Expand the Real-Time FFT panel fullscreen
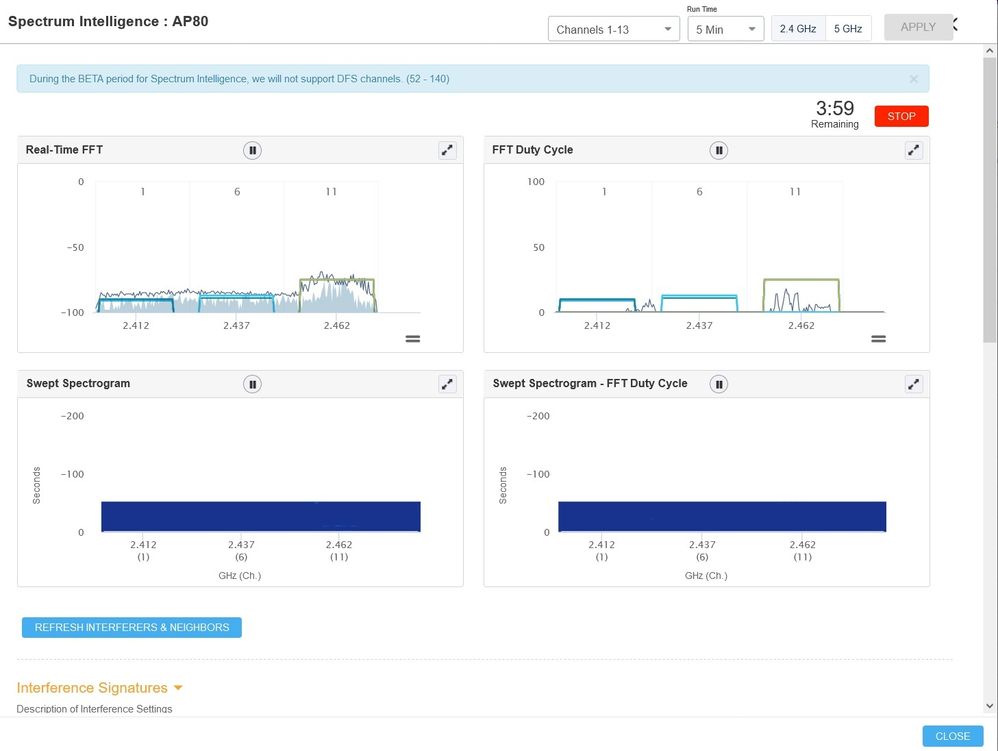Image resolution: width=998 pixels, height=751 pixels. click(447, 150)
